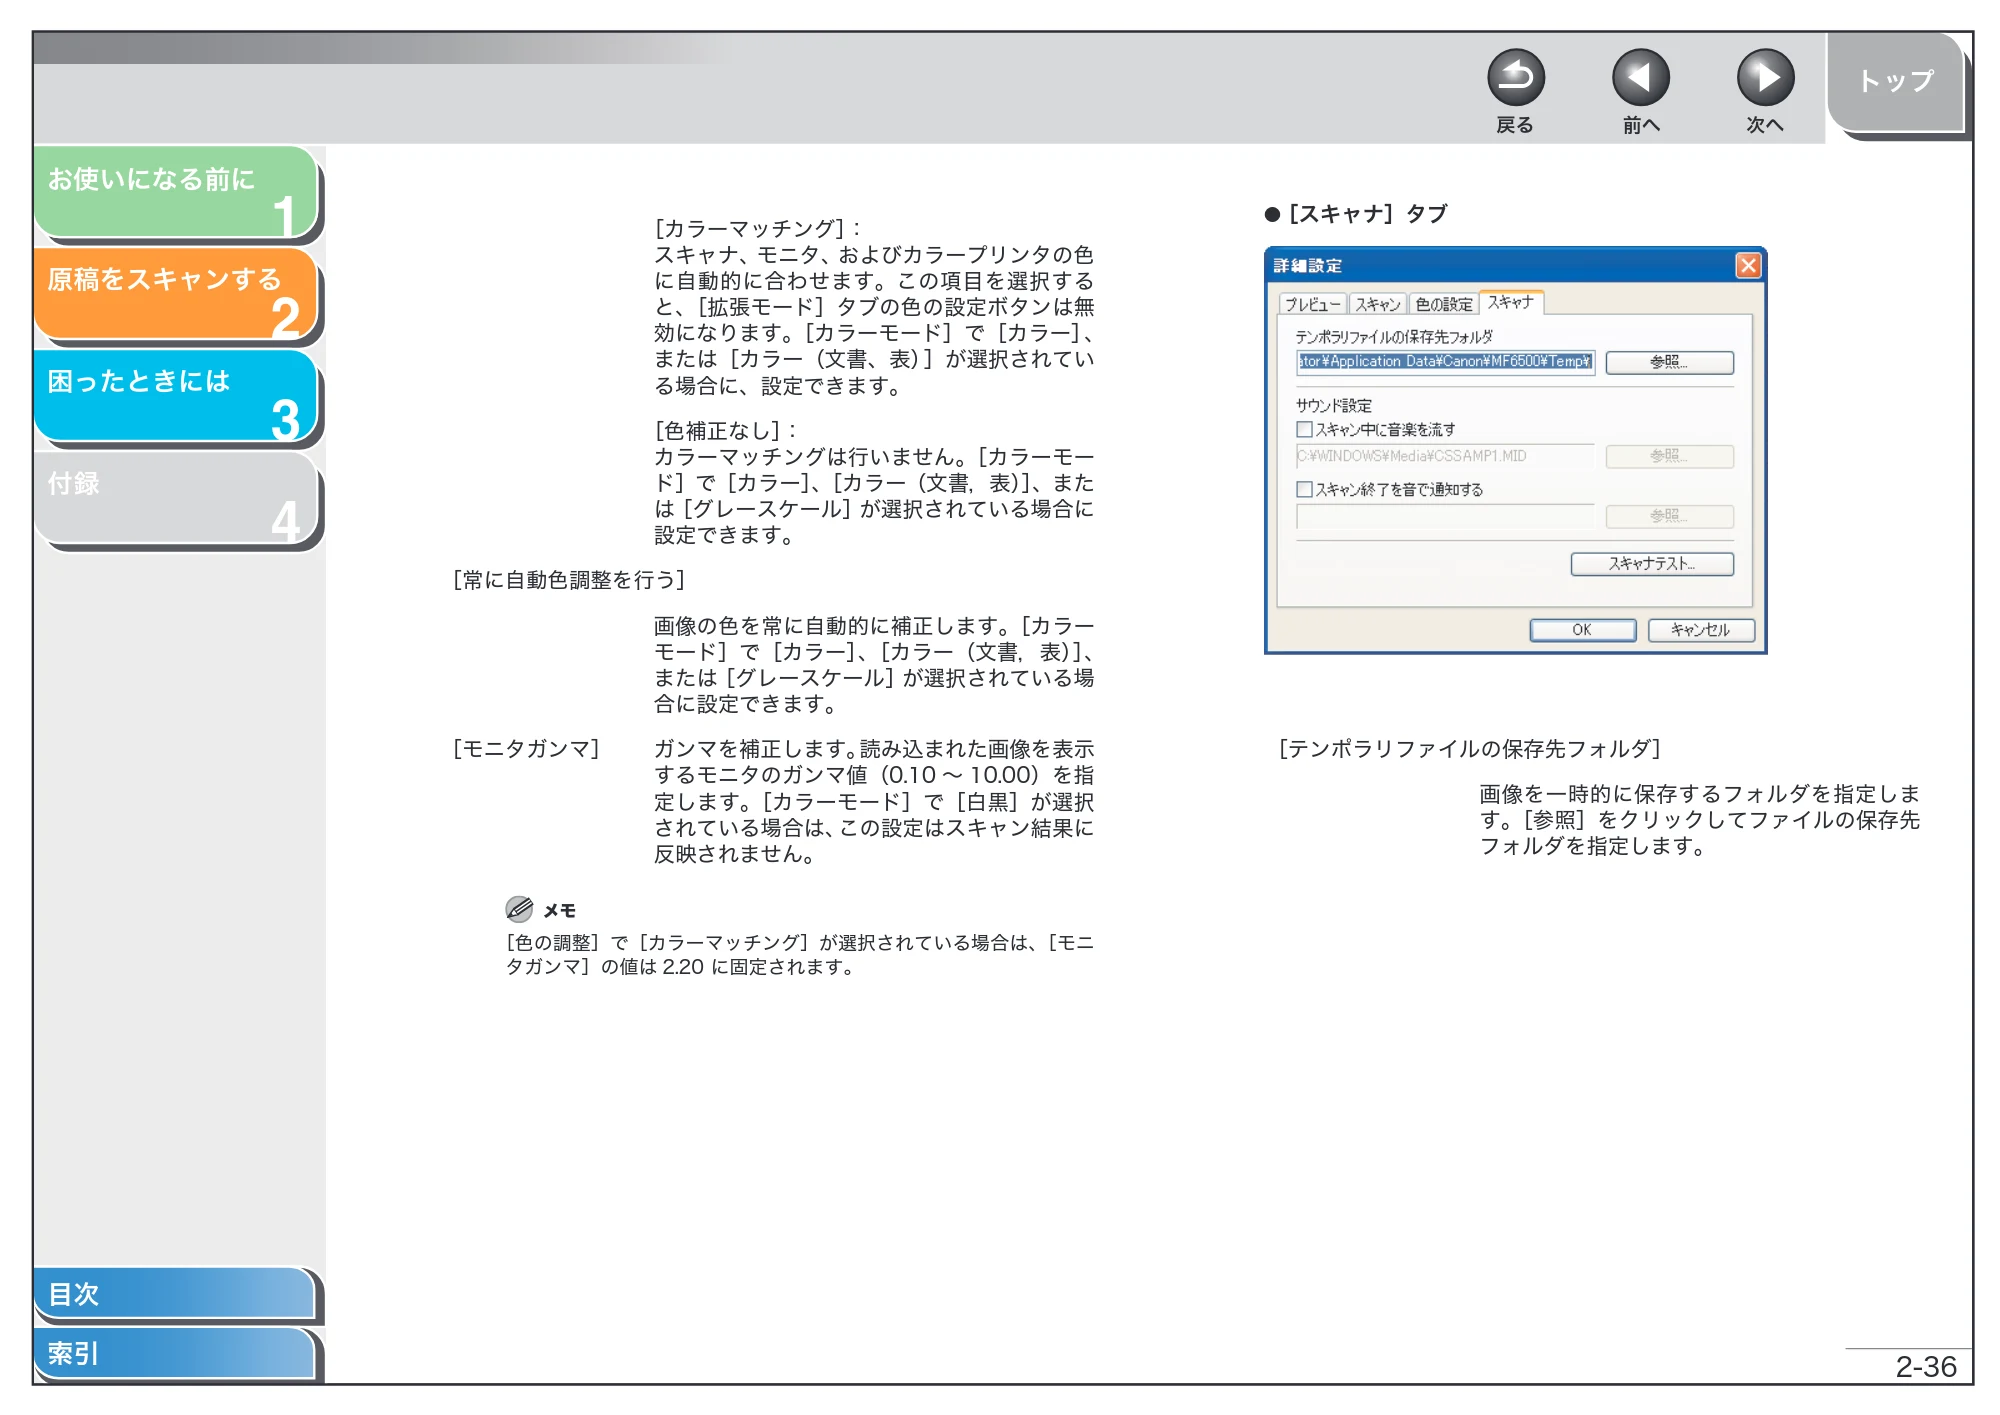This screenshot has height=1415, width=2000.
Task: Click the サウンド設定 group label
Action: 1334,405
